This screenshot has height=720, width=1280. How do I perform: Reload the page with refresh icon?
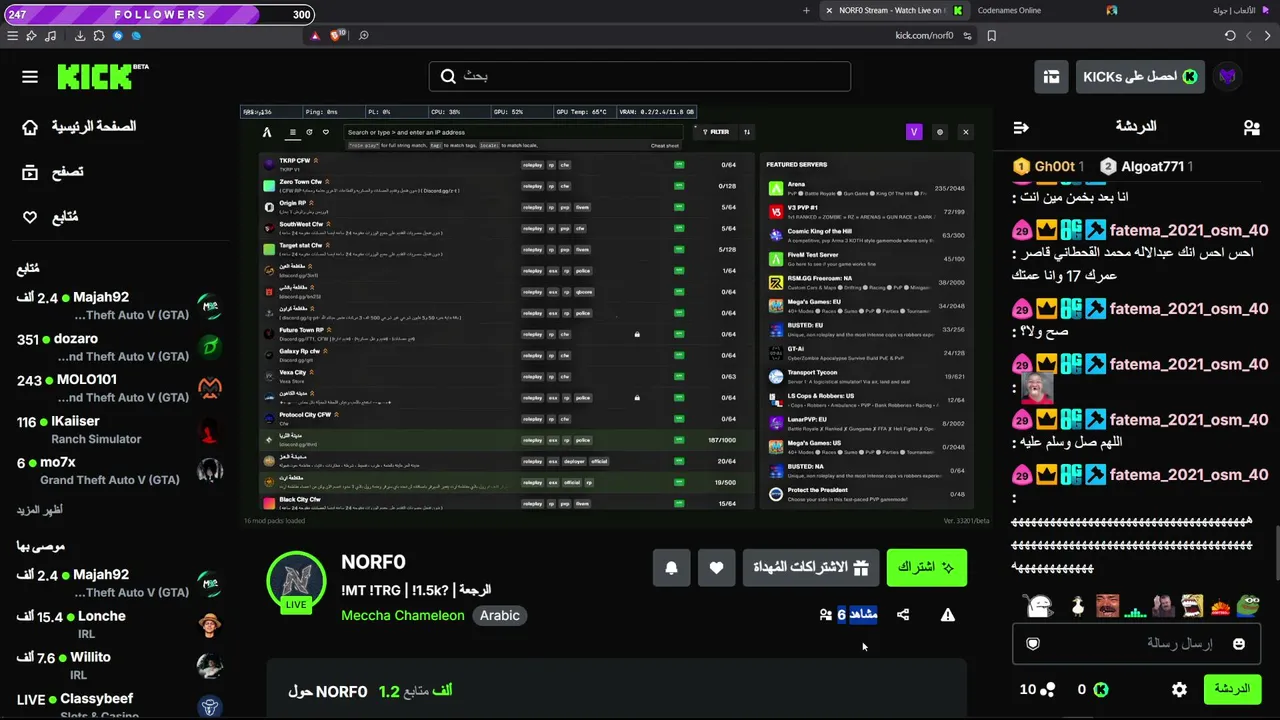(x=1230, y=36)
